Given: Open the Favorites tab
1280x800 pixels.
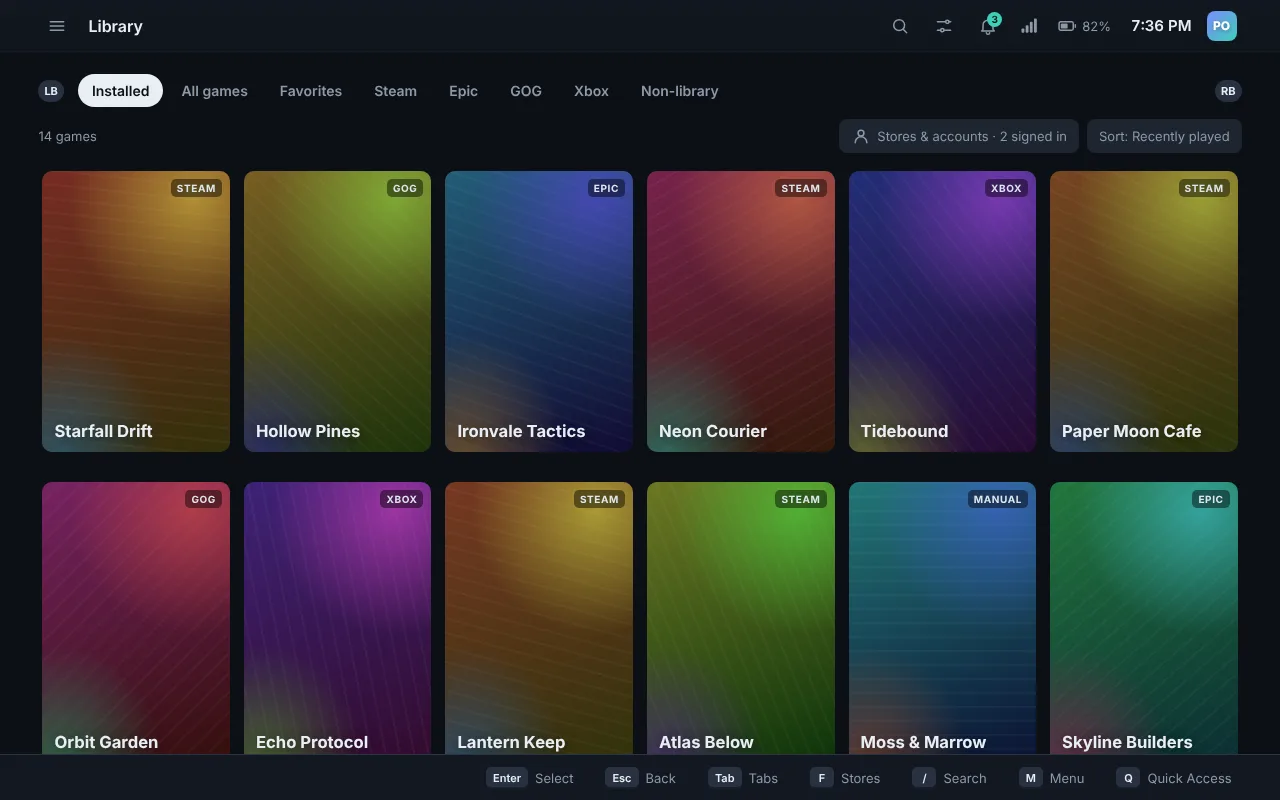Looking at the screenshot, I should coord(311,91).
